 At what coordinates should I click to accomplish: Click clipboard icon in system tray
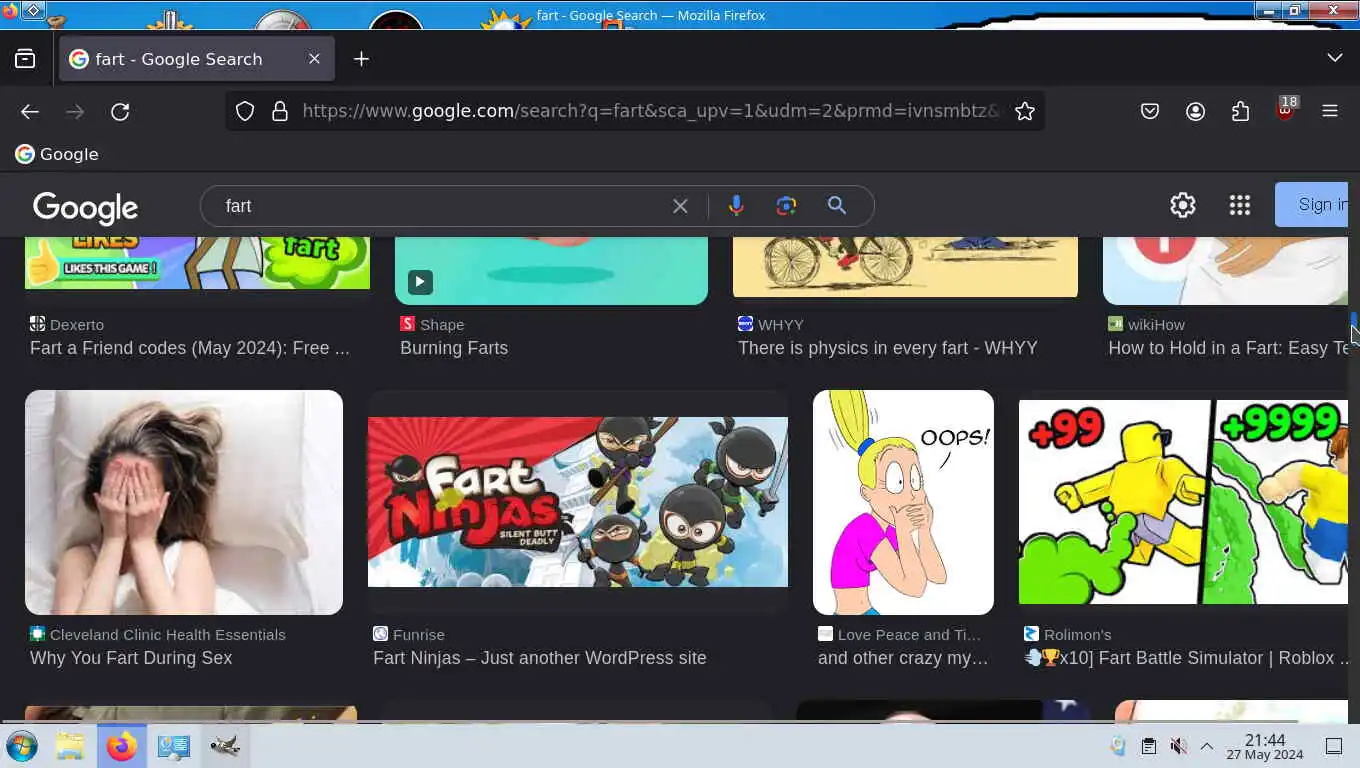click(x=1149, y=746)
